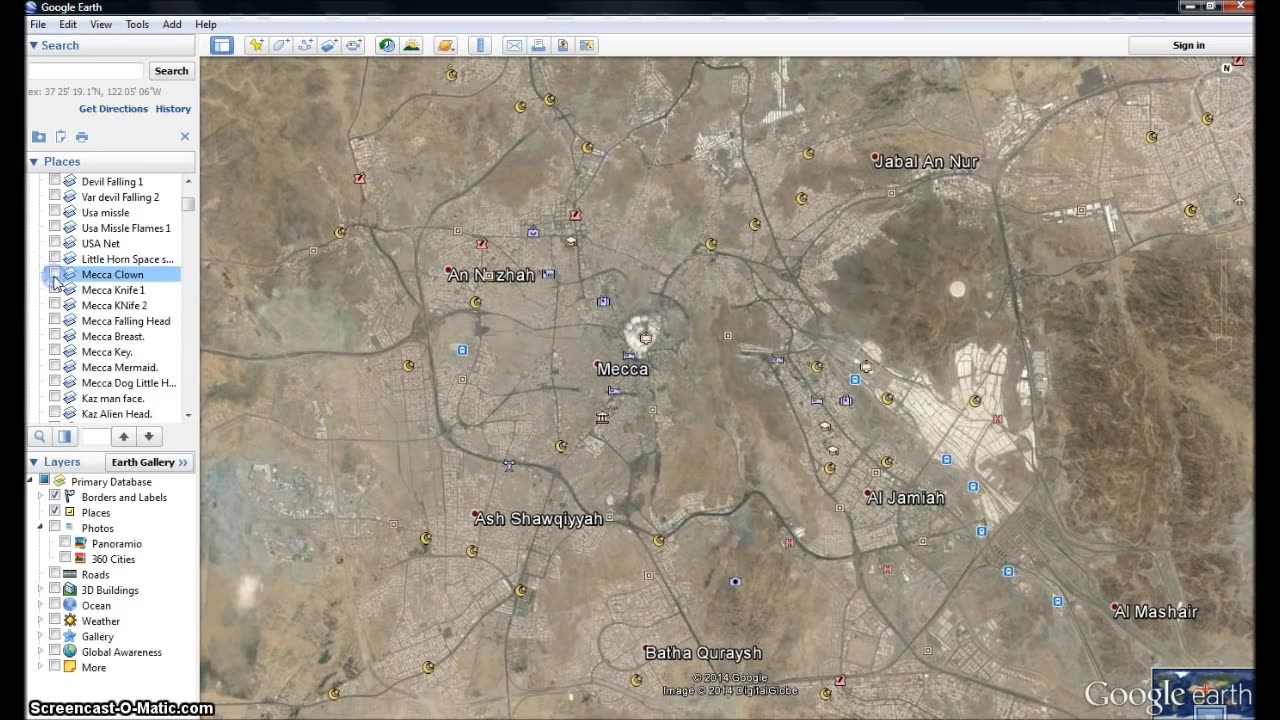The width and height of the screenshot is (1280, 720).
Task: Open the Earth Gallery button
Action: (x=149, y=462)
